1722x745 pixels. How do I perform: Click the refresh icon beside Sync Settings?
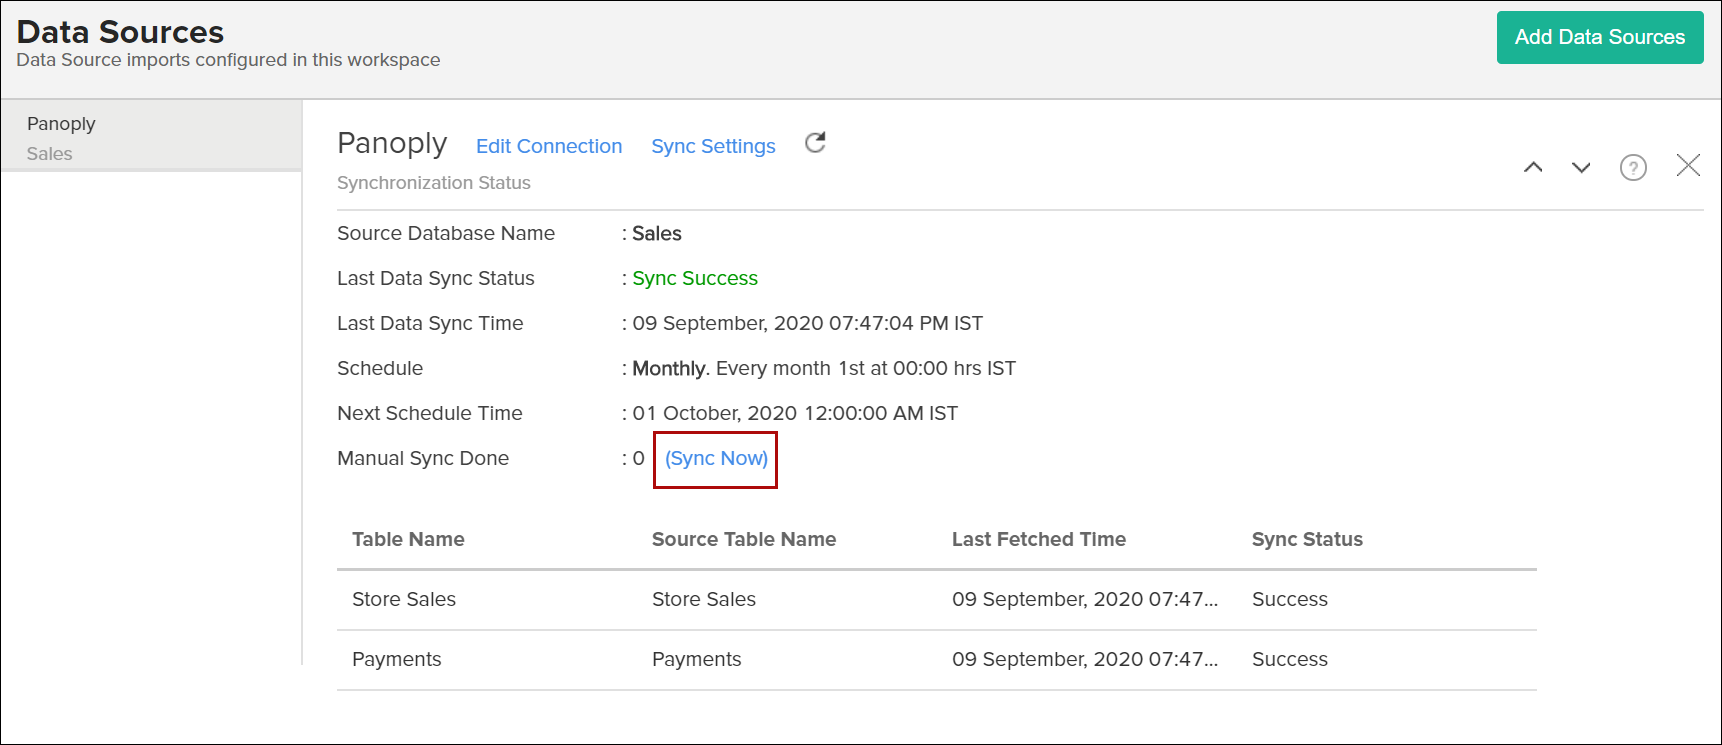coord(815,143)
